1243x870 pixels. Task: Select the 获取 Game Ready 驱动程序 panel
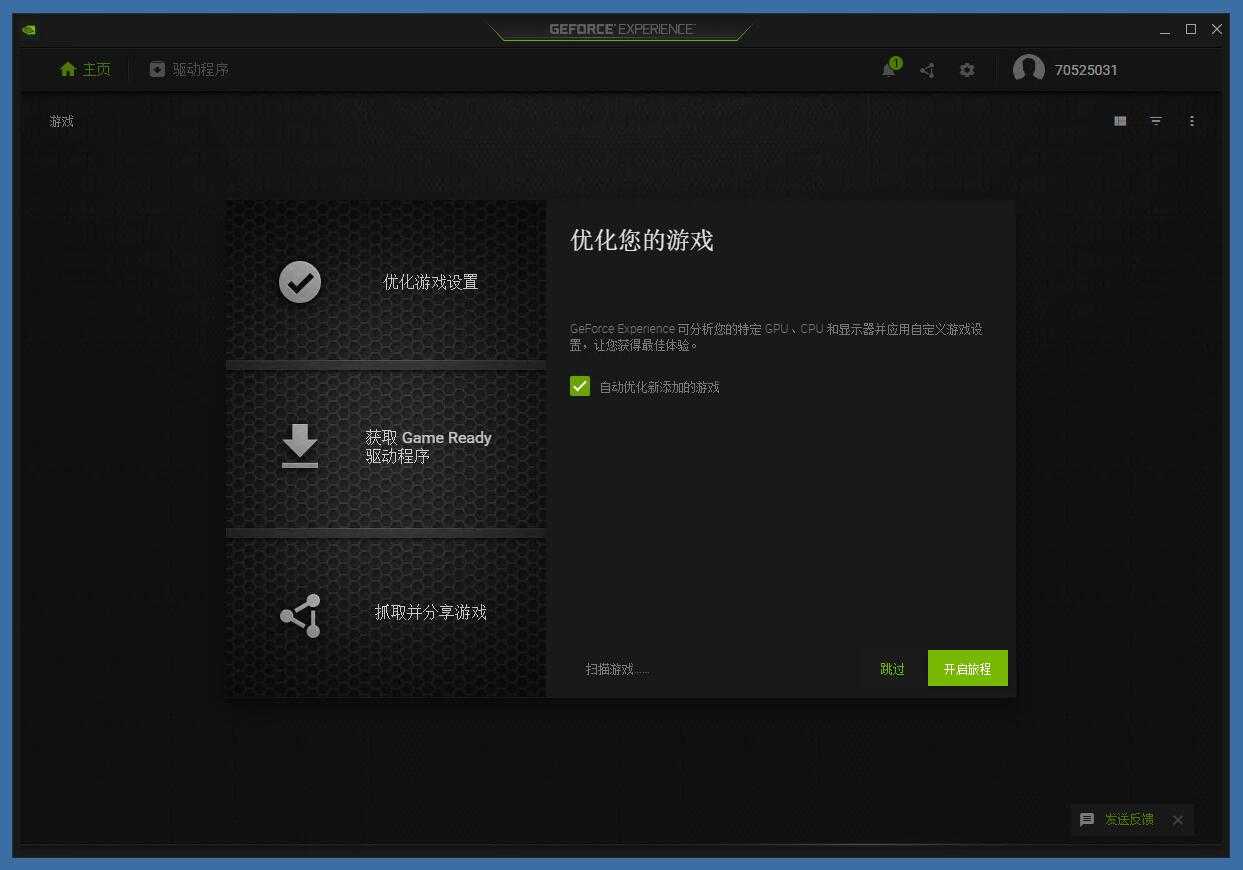[386, 448]
